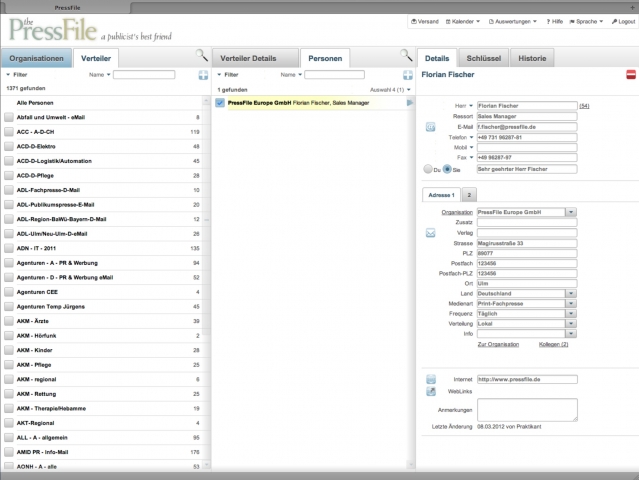Switch to the Organisationen tab
This screenshot has height=480, width=639.
point(36,59)
